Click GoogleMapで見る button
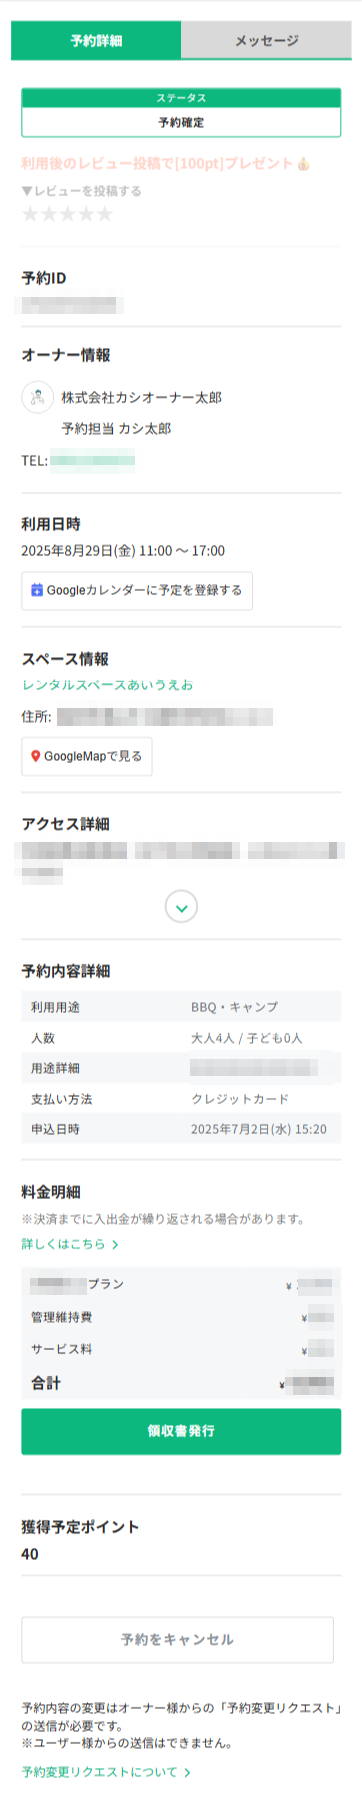The image size is (362, 1801). [x=87, y=756]
